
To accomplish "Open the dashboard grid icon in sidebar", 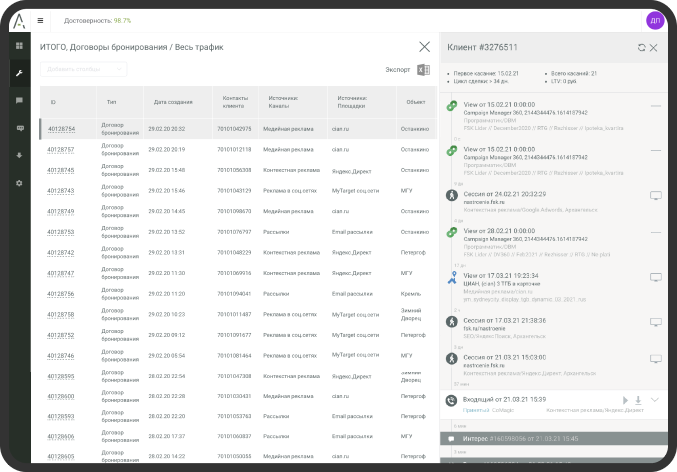I will click(18, 46).
